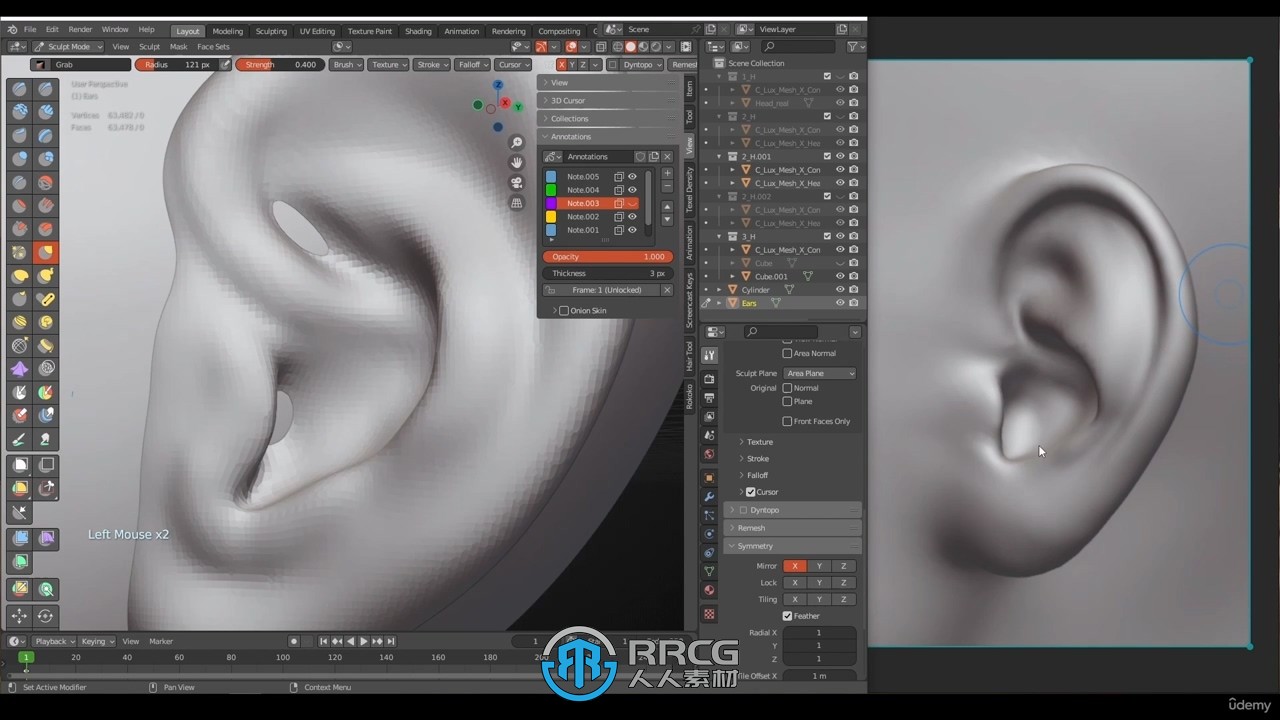Adjust the Radius slider
This screenshot has height=720, width=1280.
(x=176, y=64)
